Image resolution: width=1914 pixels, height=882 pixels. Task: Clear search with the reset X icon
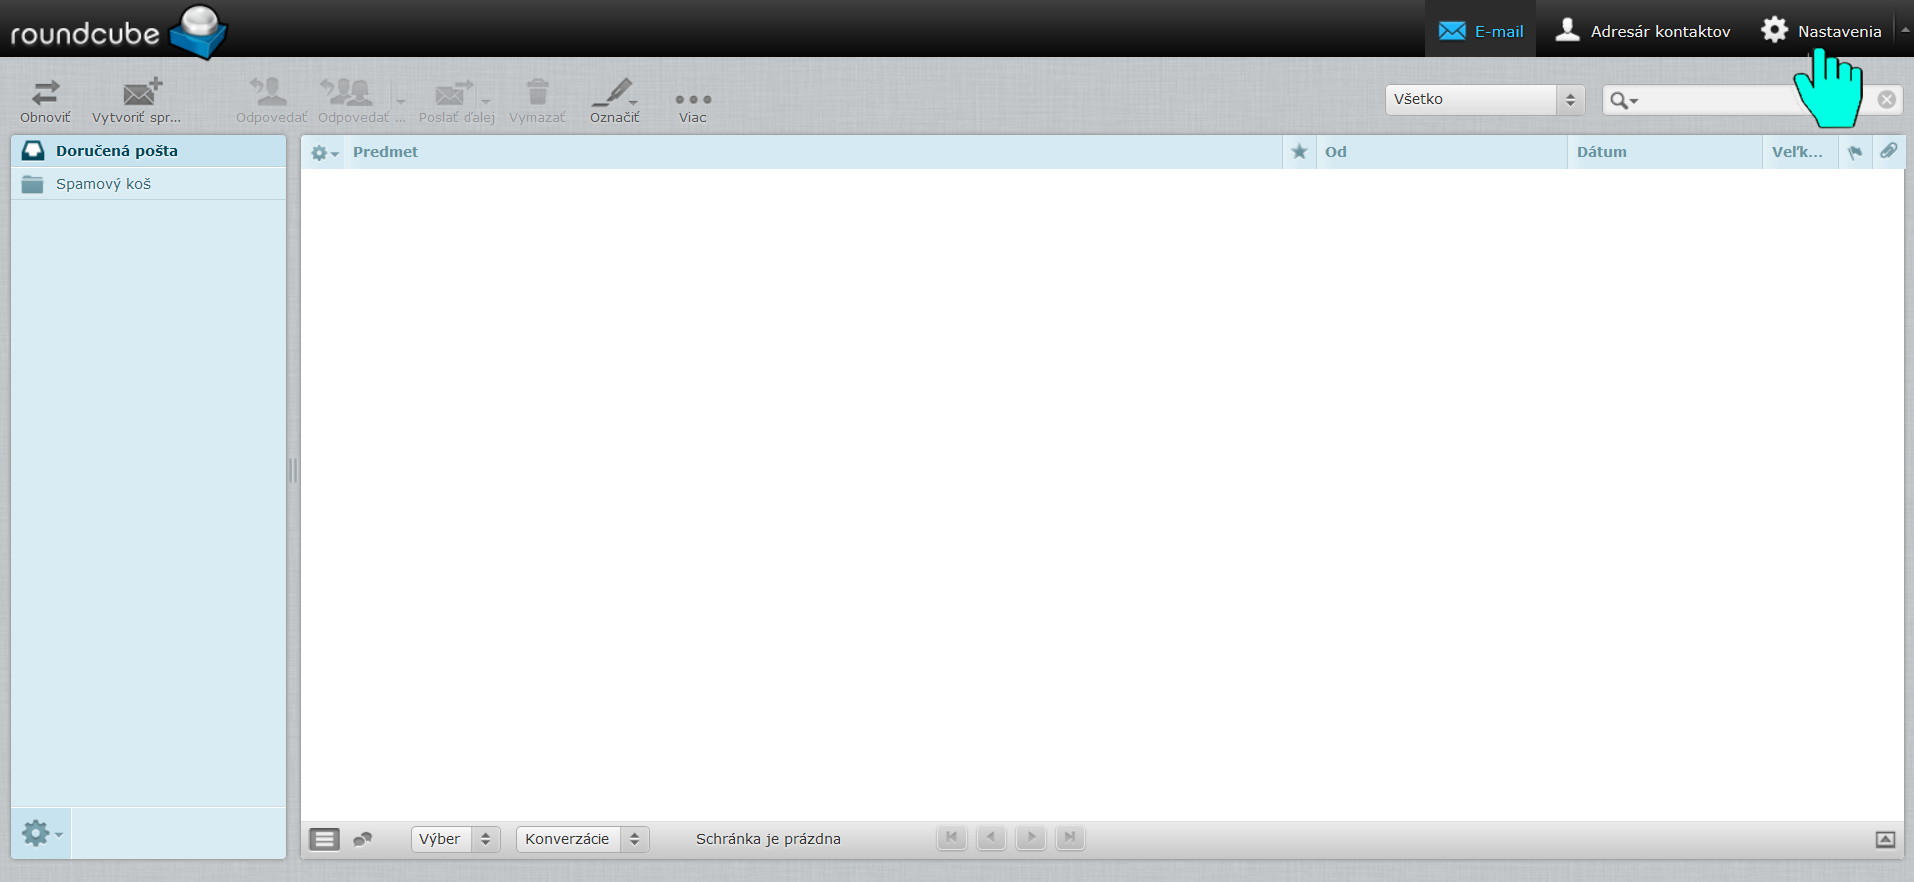(1886, 99)
